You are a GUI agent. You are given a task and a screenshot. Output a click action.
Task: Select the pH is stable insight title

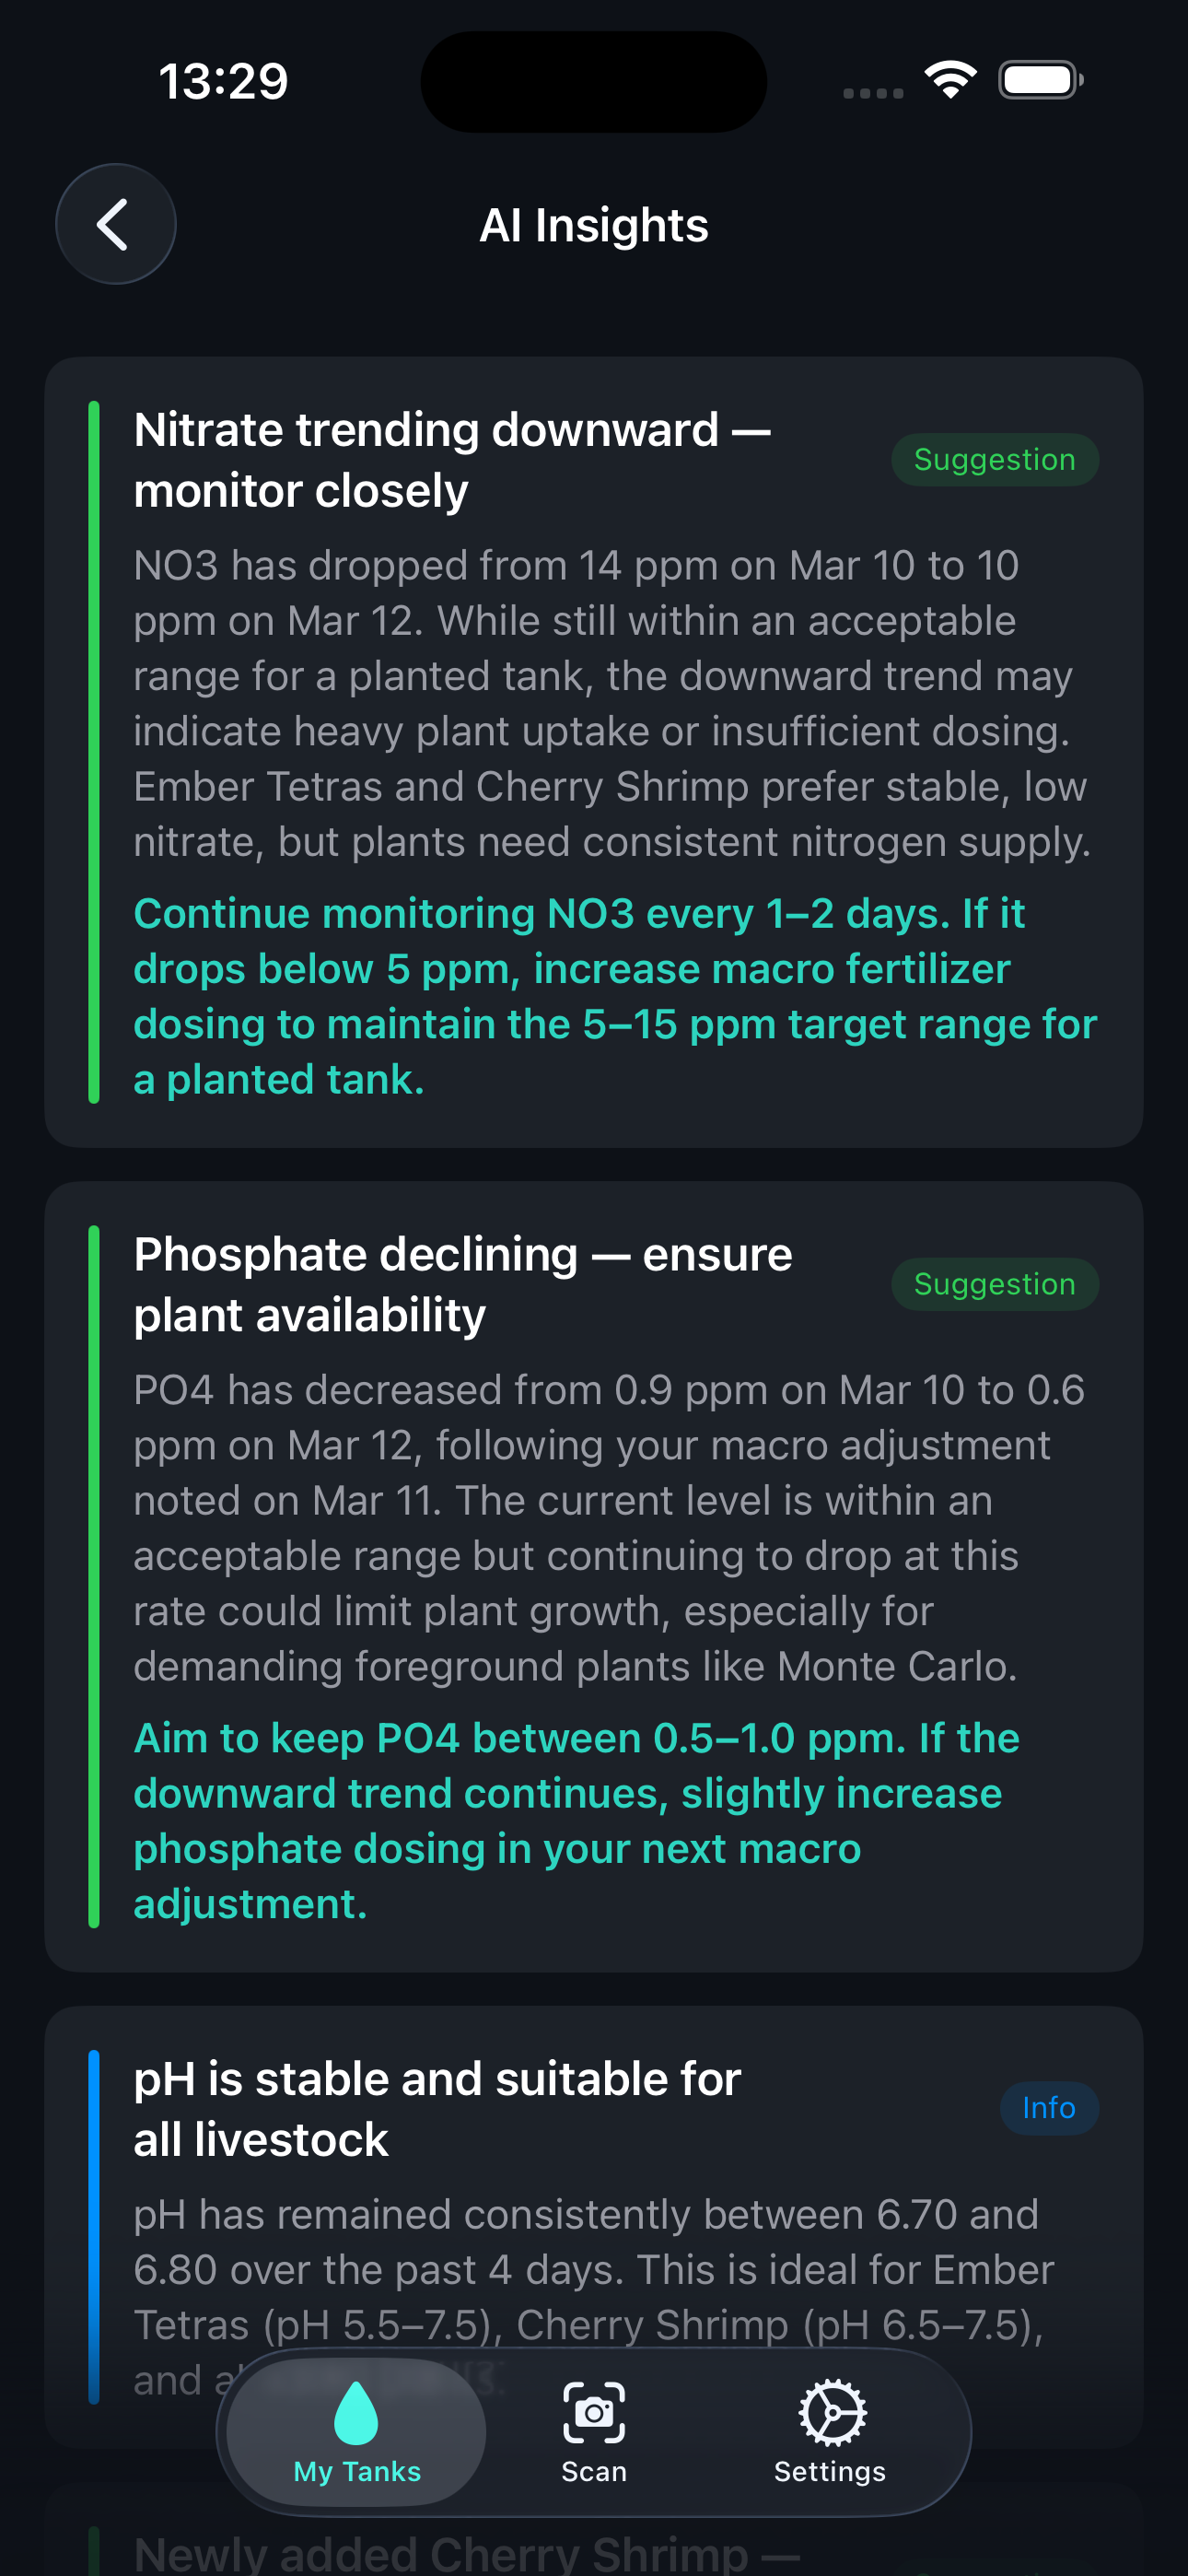[x=438, y=2108]
